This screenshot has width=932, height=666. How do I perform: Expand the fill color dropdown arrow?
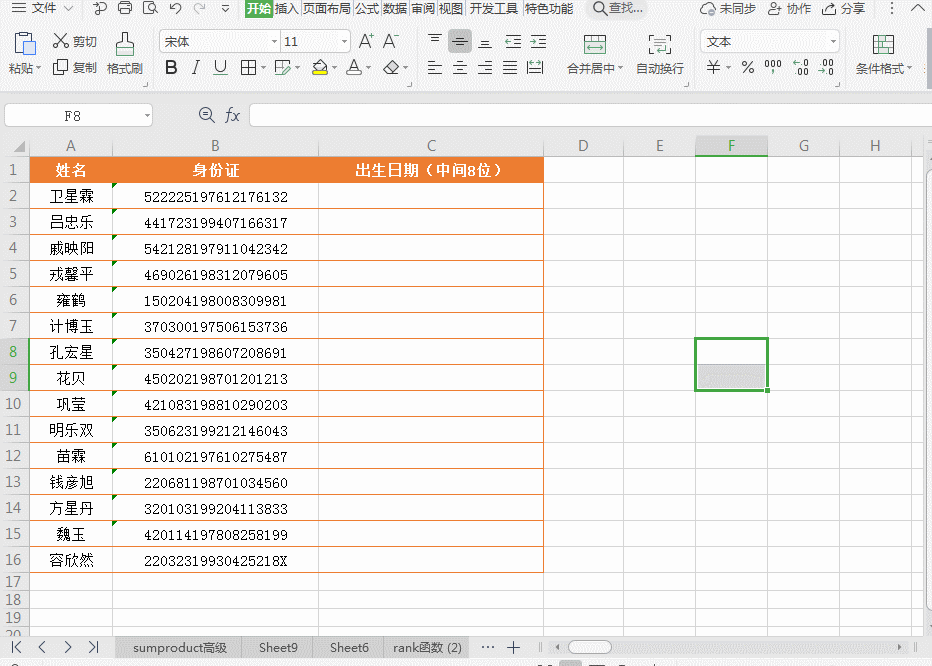click(335, 68)
